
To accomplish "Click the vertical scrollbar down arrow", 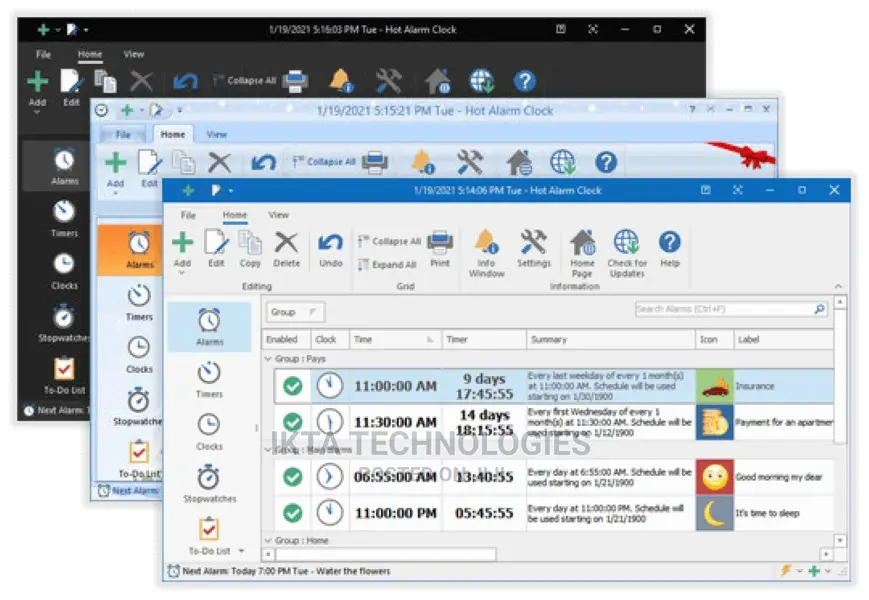I will coord(840,540).
